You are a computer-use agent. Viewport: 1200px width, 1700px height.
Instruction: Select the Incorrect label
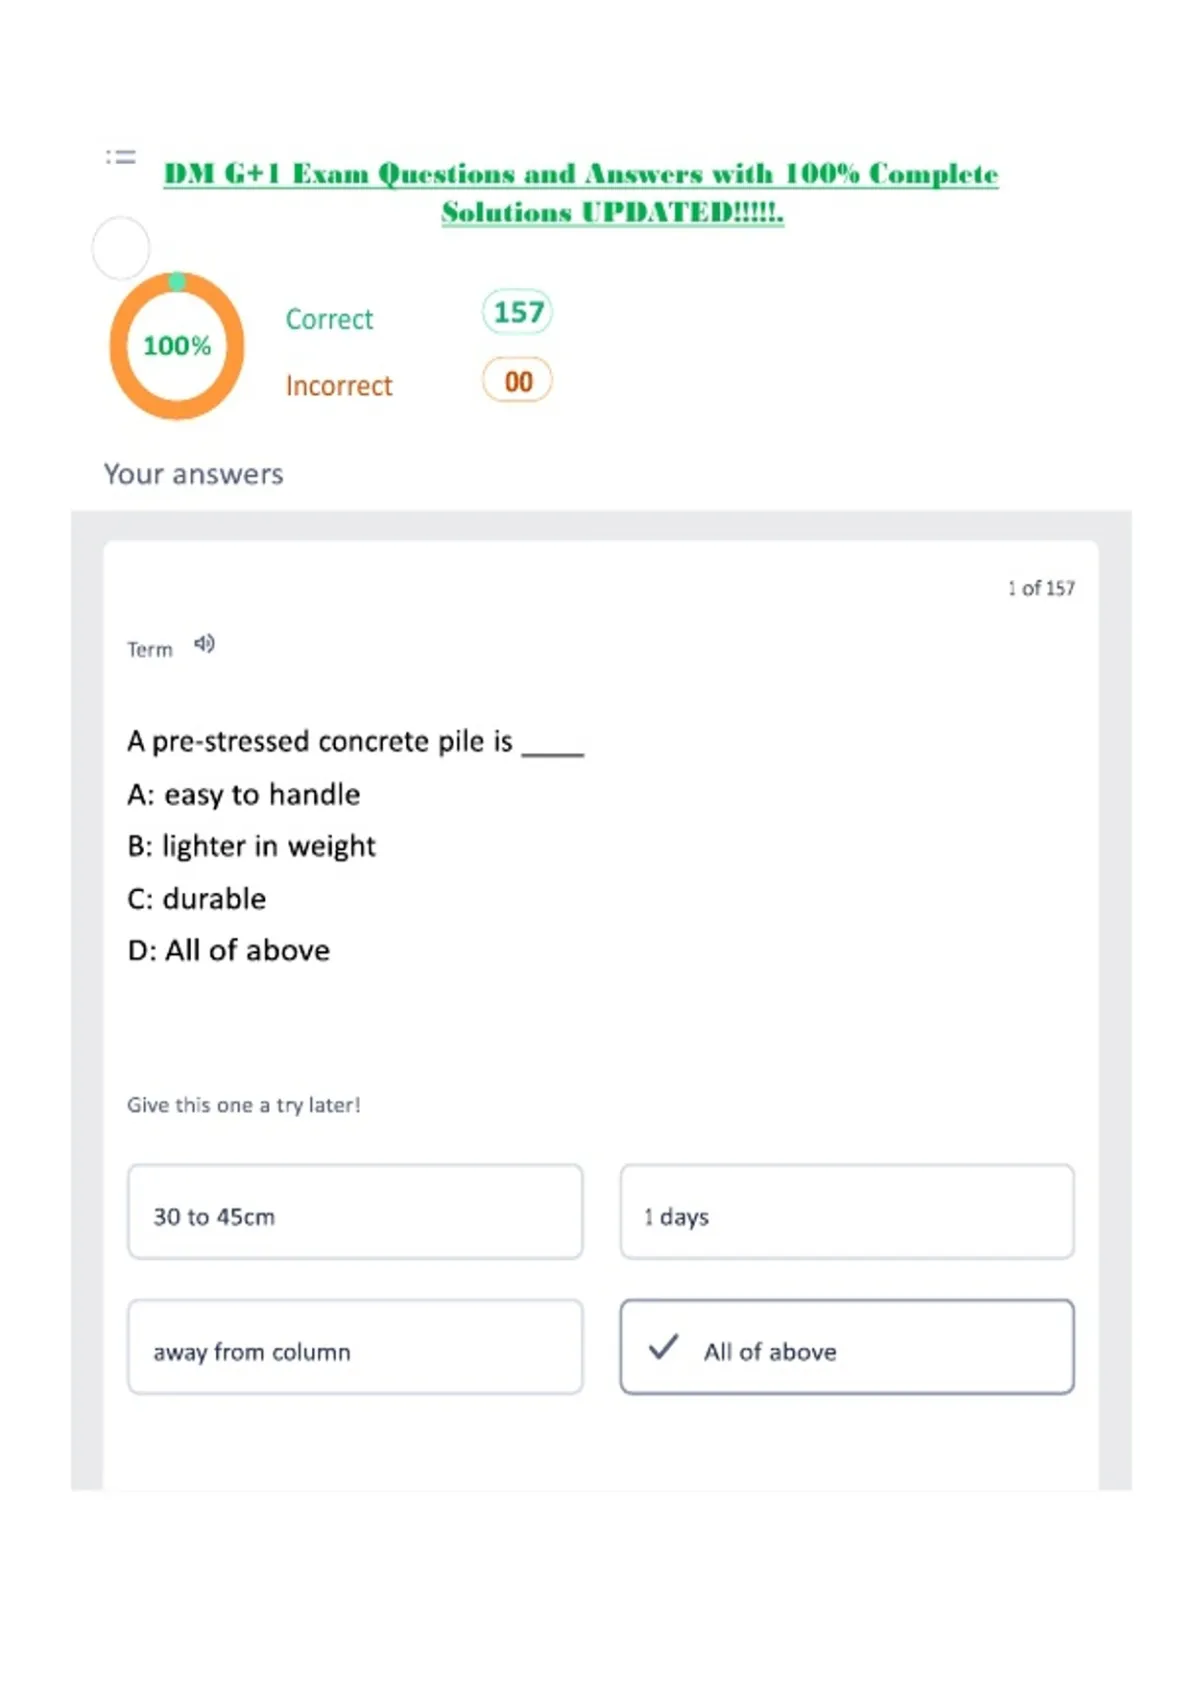(x=339, y=386)
